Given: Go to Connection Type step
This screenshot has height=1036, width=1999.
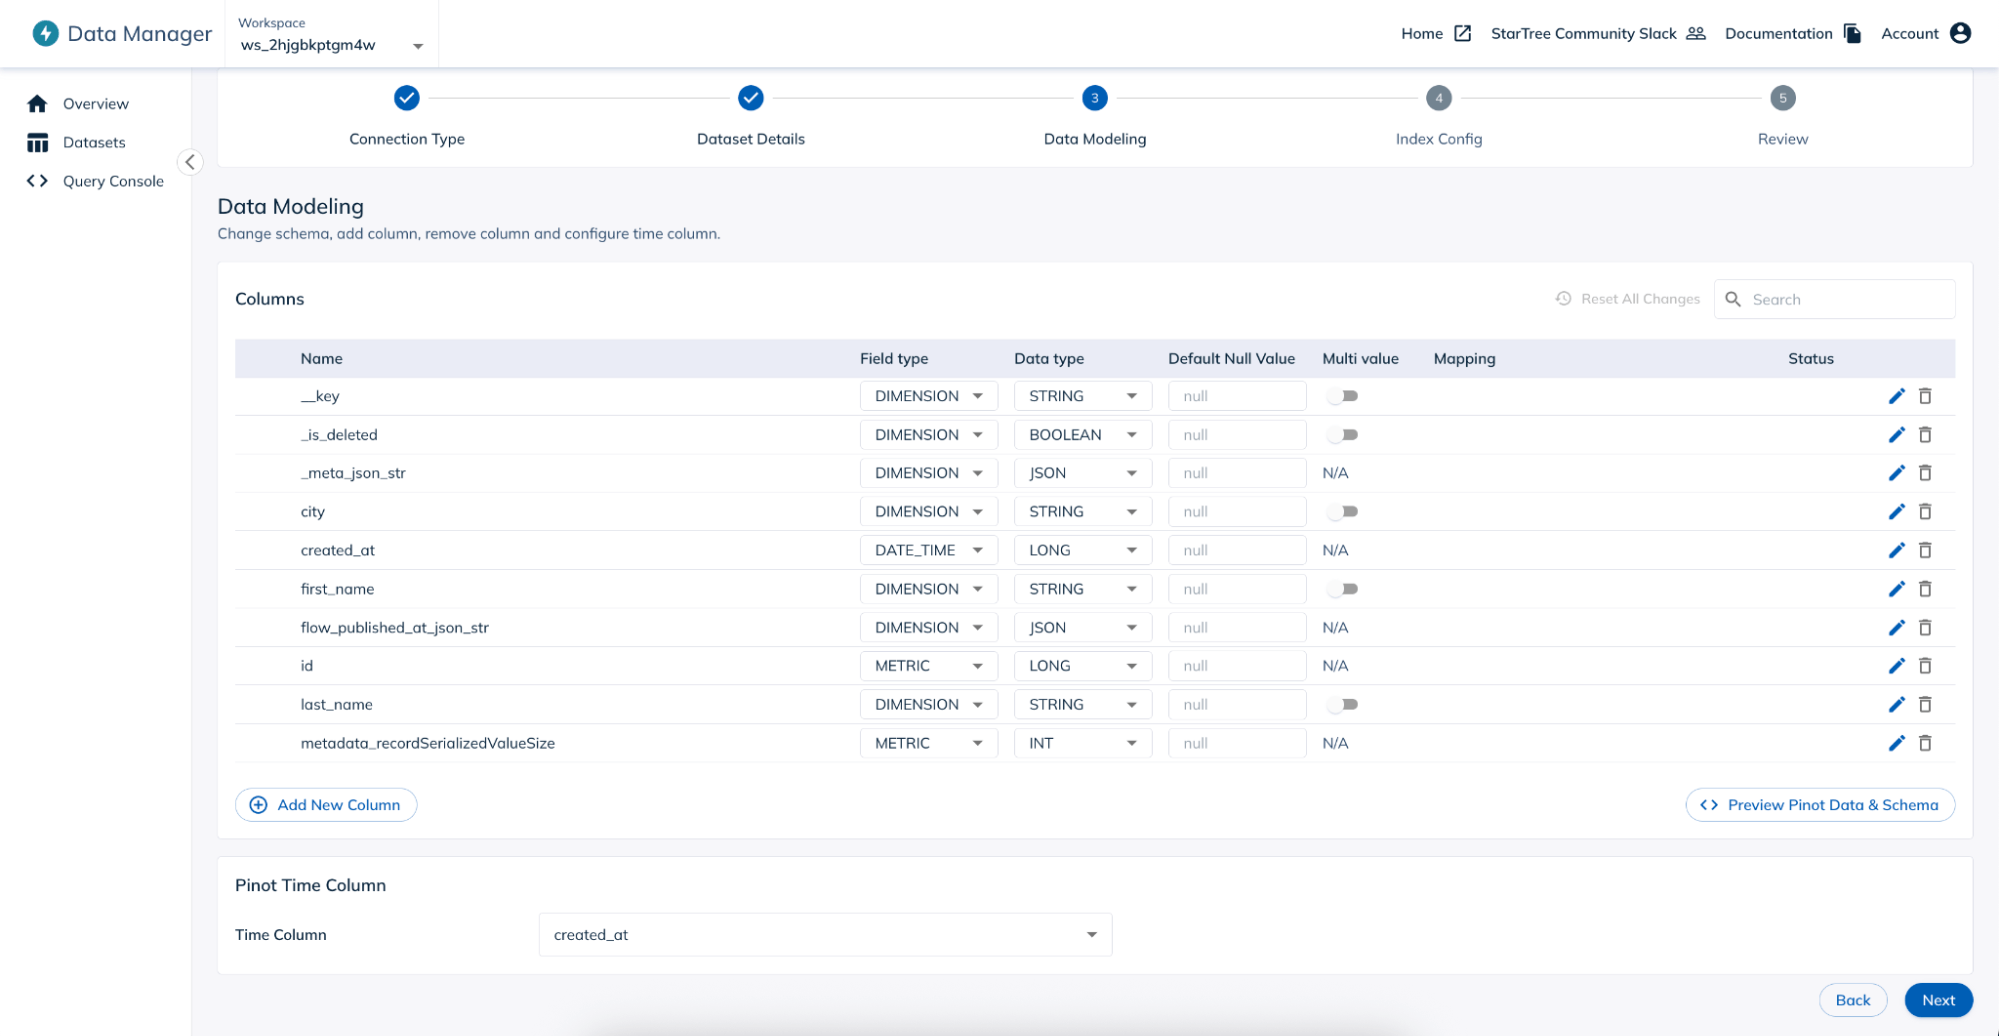Looking at the screenshot, I should (407, 117).
